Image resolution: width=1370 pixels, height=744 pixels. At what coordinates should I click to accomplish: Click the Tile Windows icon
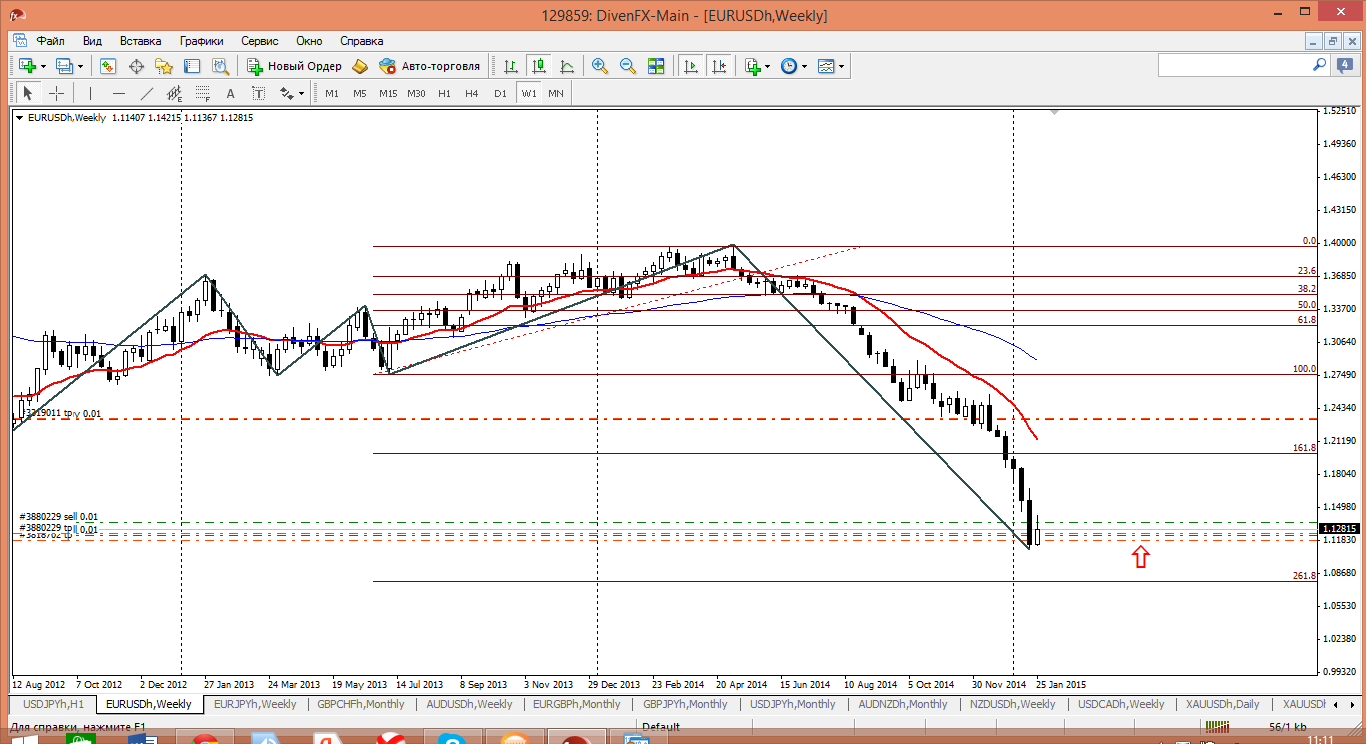pyautogui.click(x=656, y=66)
